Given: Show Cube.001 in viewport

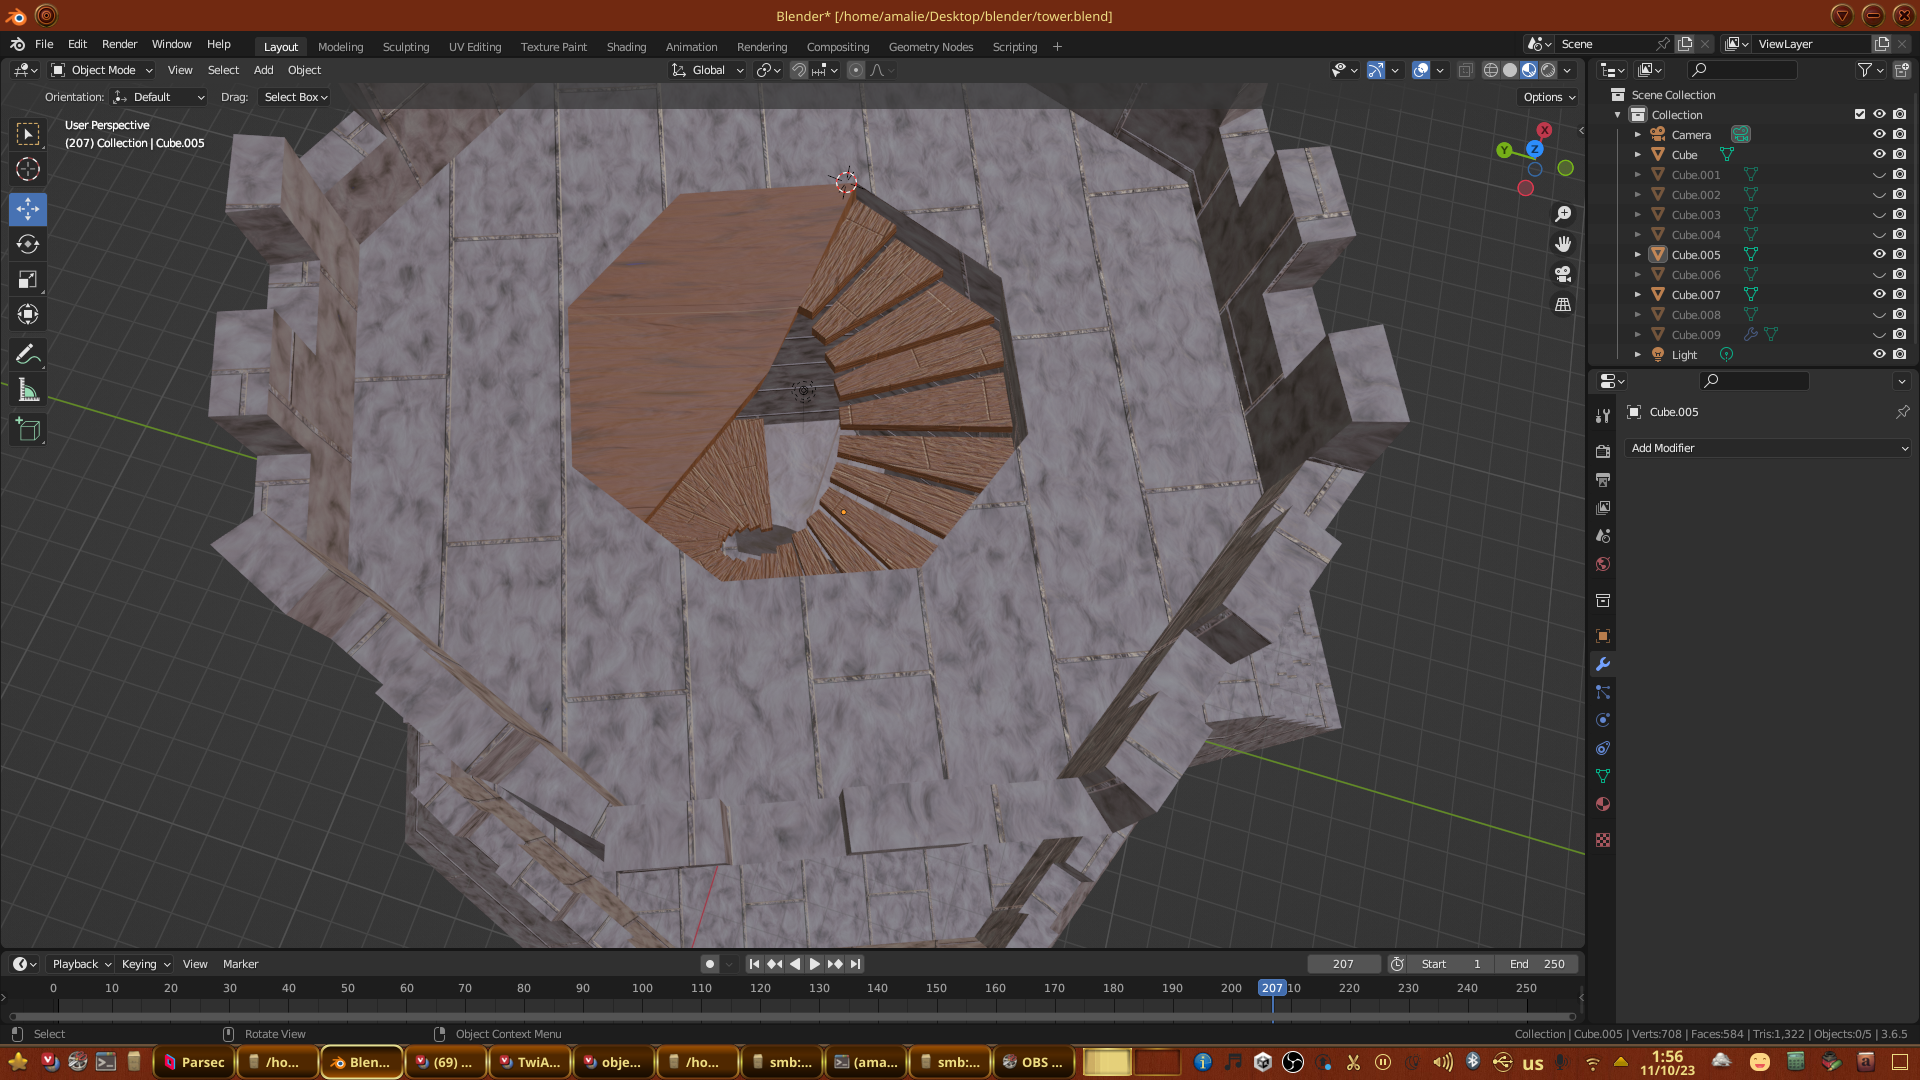Looking at the screenshot, I should [x=1879, y=174].
